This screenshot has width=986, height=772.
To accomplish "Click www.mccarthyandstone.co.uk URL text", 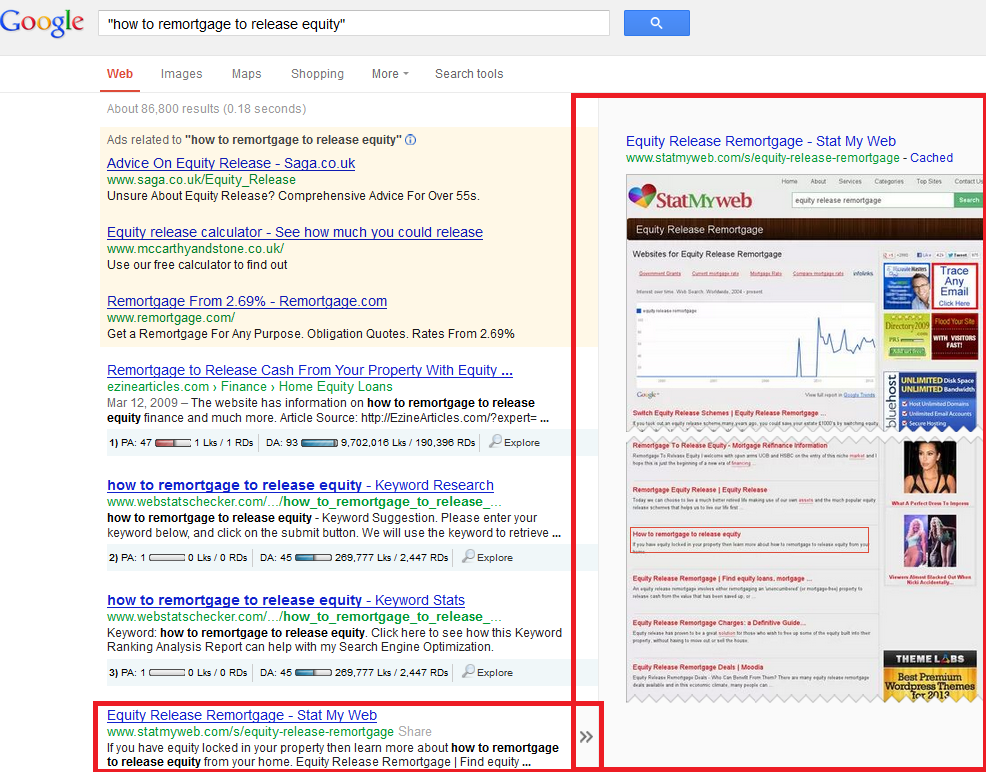I will click(x=196, y=248).
